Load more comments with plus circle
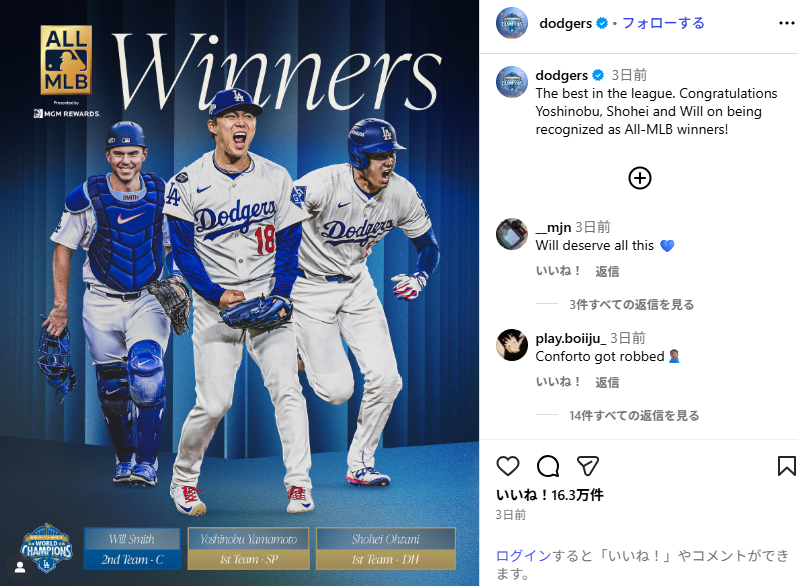This screenshot has width=798, height=586. pos(640,178)
